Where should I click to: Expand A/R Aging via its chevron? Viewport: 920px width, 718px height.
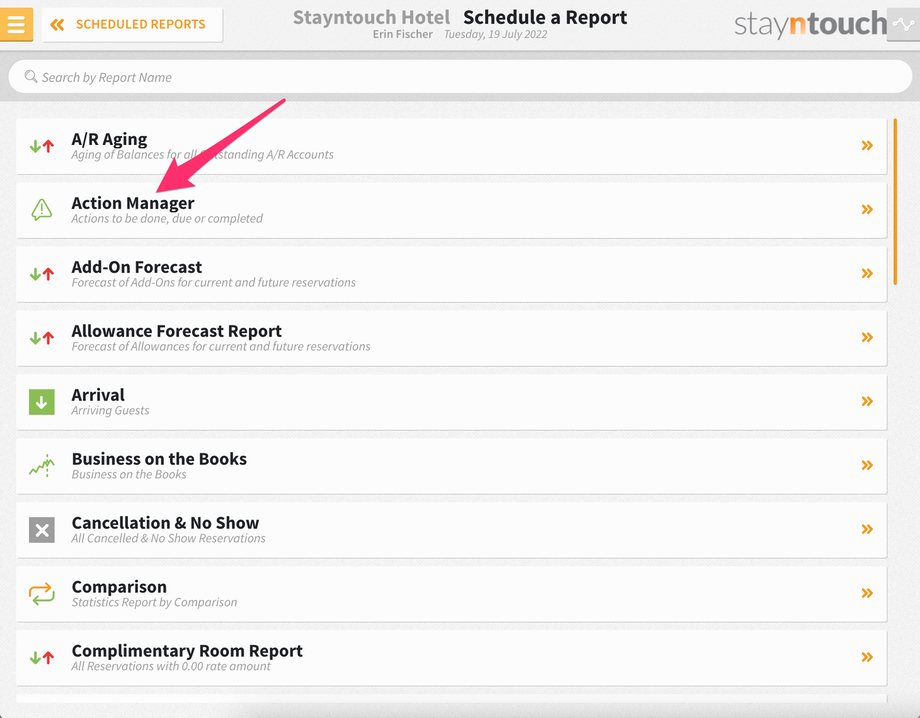coord(867,145)
